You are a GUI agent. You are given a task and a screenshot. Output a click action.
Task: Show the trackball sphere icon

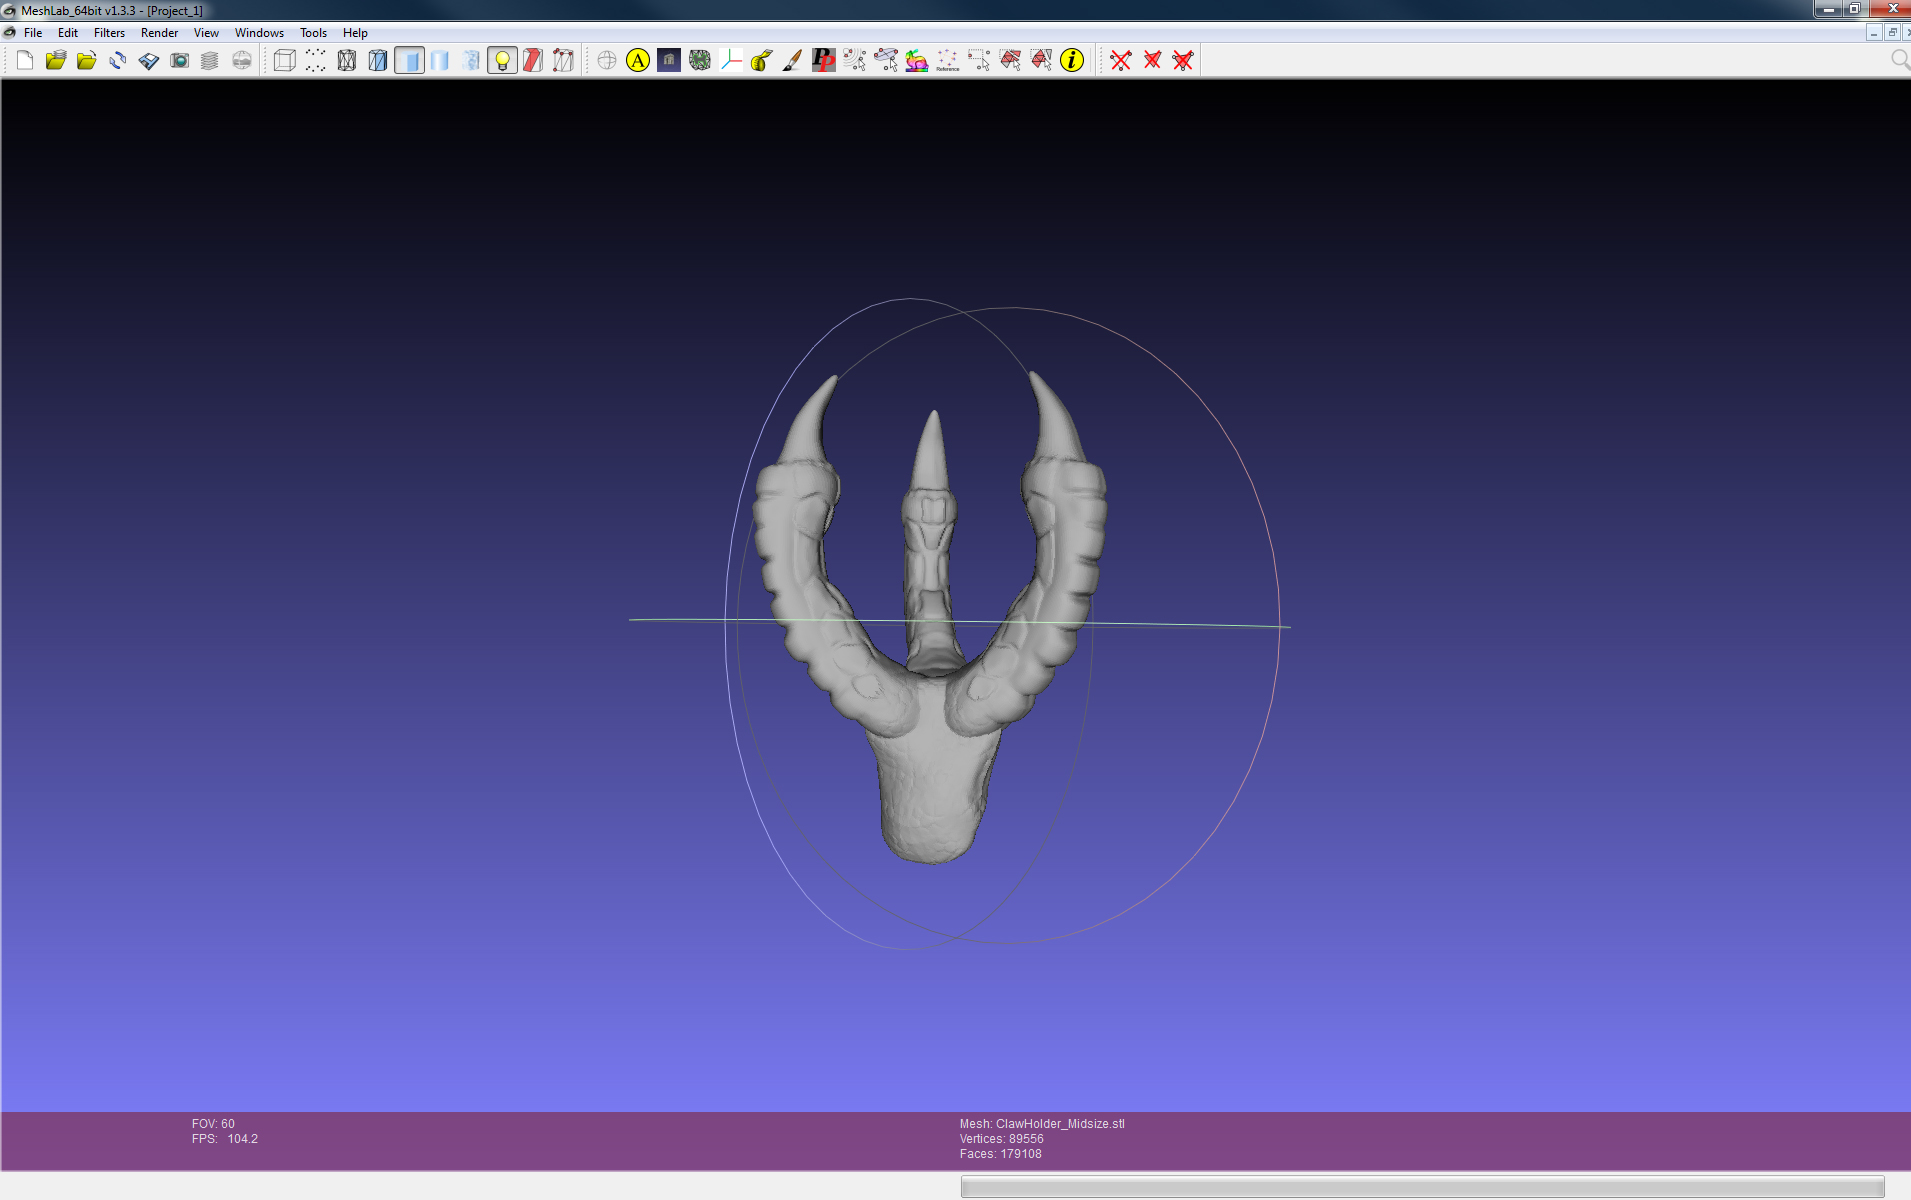(606, 60)
